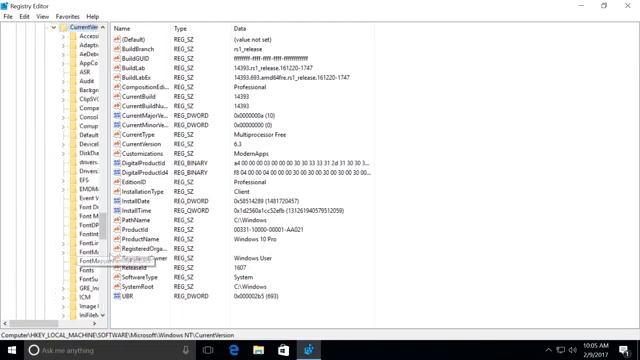The image size is (640, 360).
Task: Click the volume icon in tray
Action: point(573,350)
